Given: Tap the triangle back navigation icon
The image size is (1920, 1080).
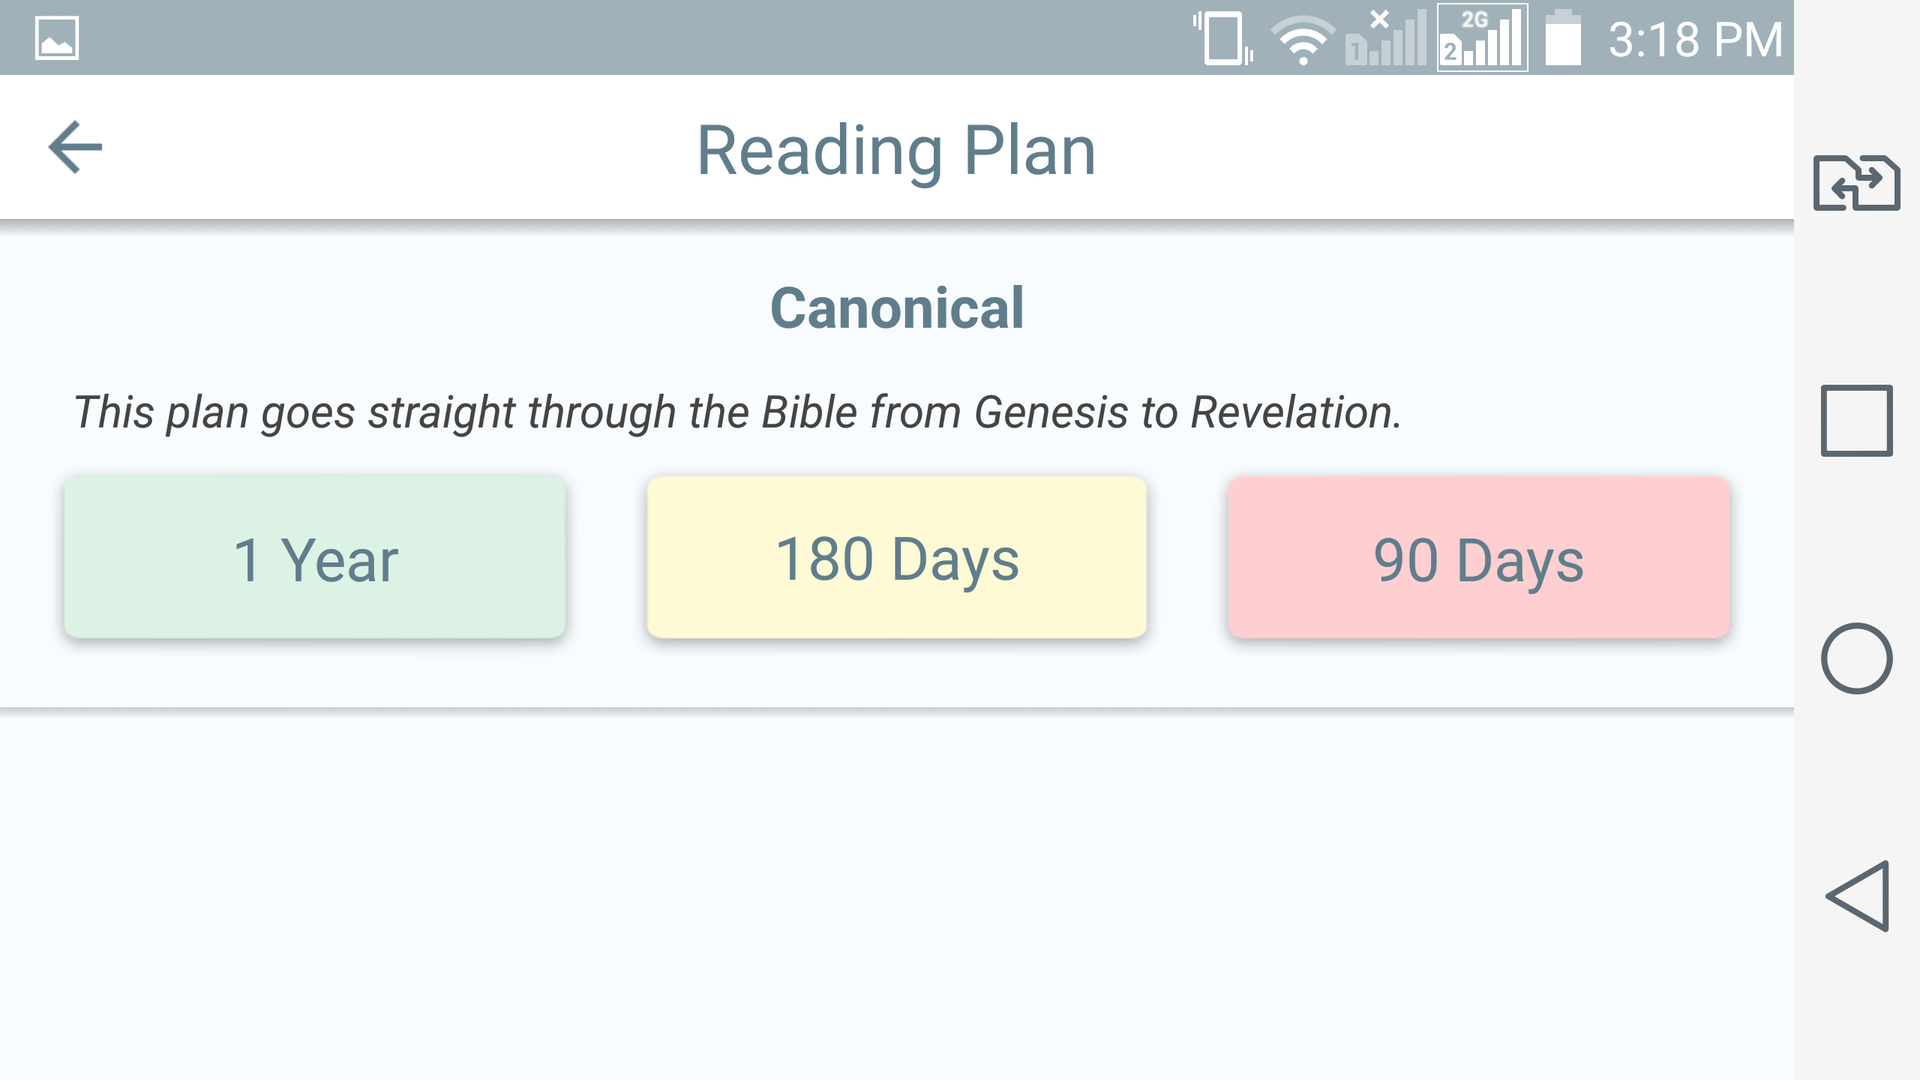Looking at the screenshot, I should click(1856, 896).
